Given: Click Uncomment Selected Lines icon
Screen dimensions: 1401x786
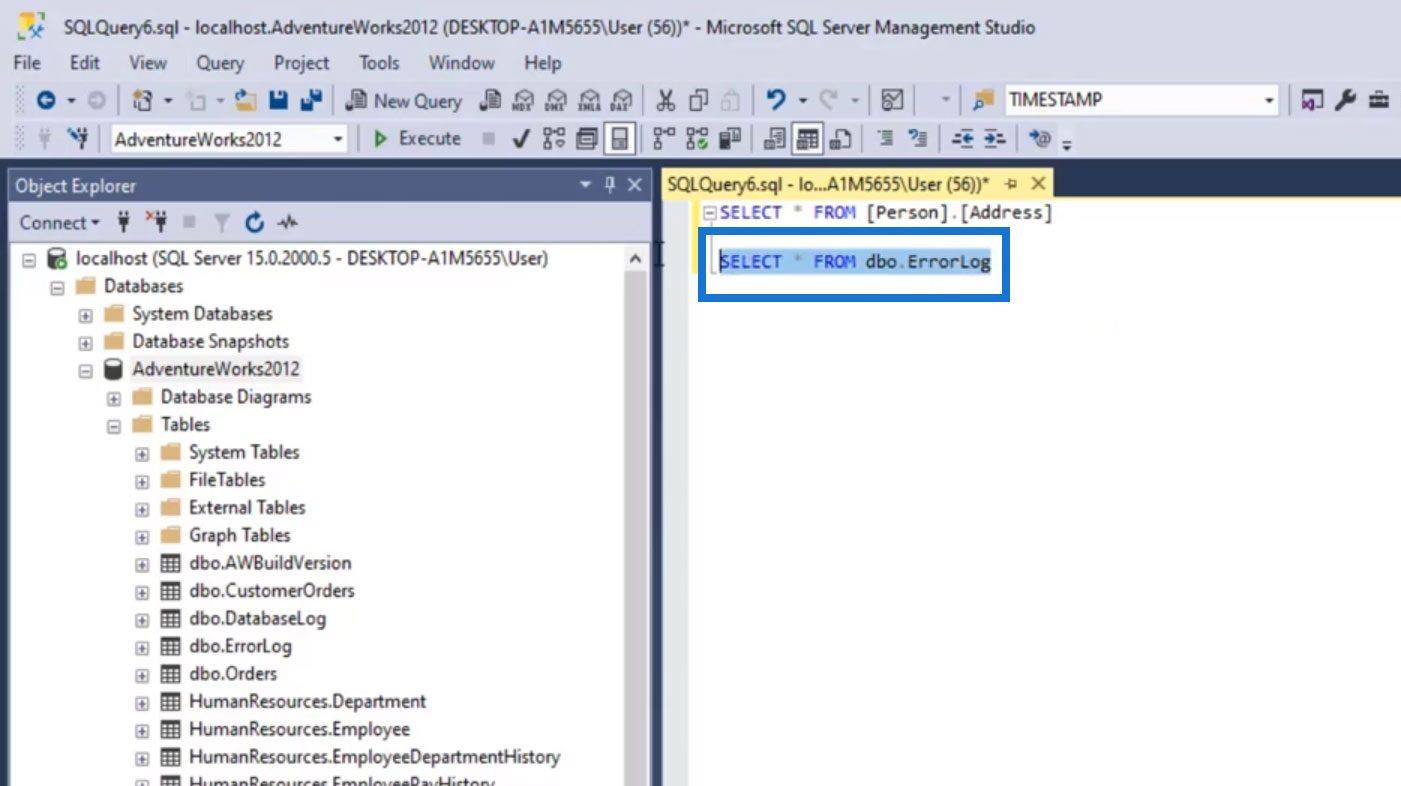Looking at the screenshot, I should [x=918, y=139].
